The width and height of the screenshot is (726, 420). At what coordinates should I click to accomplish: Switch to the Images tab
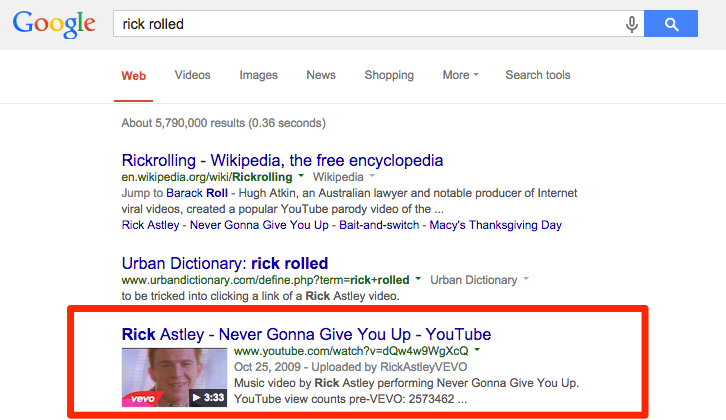click(x=258, y=75)
